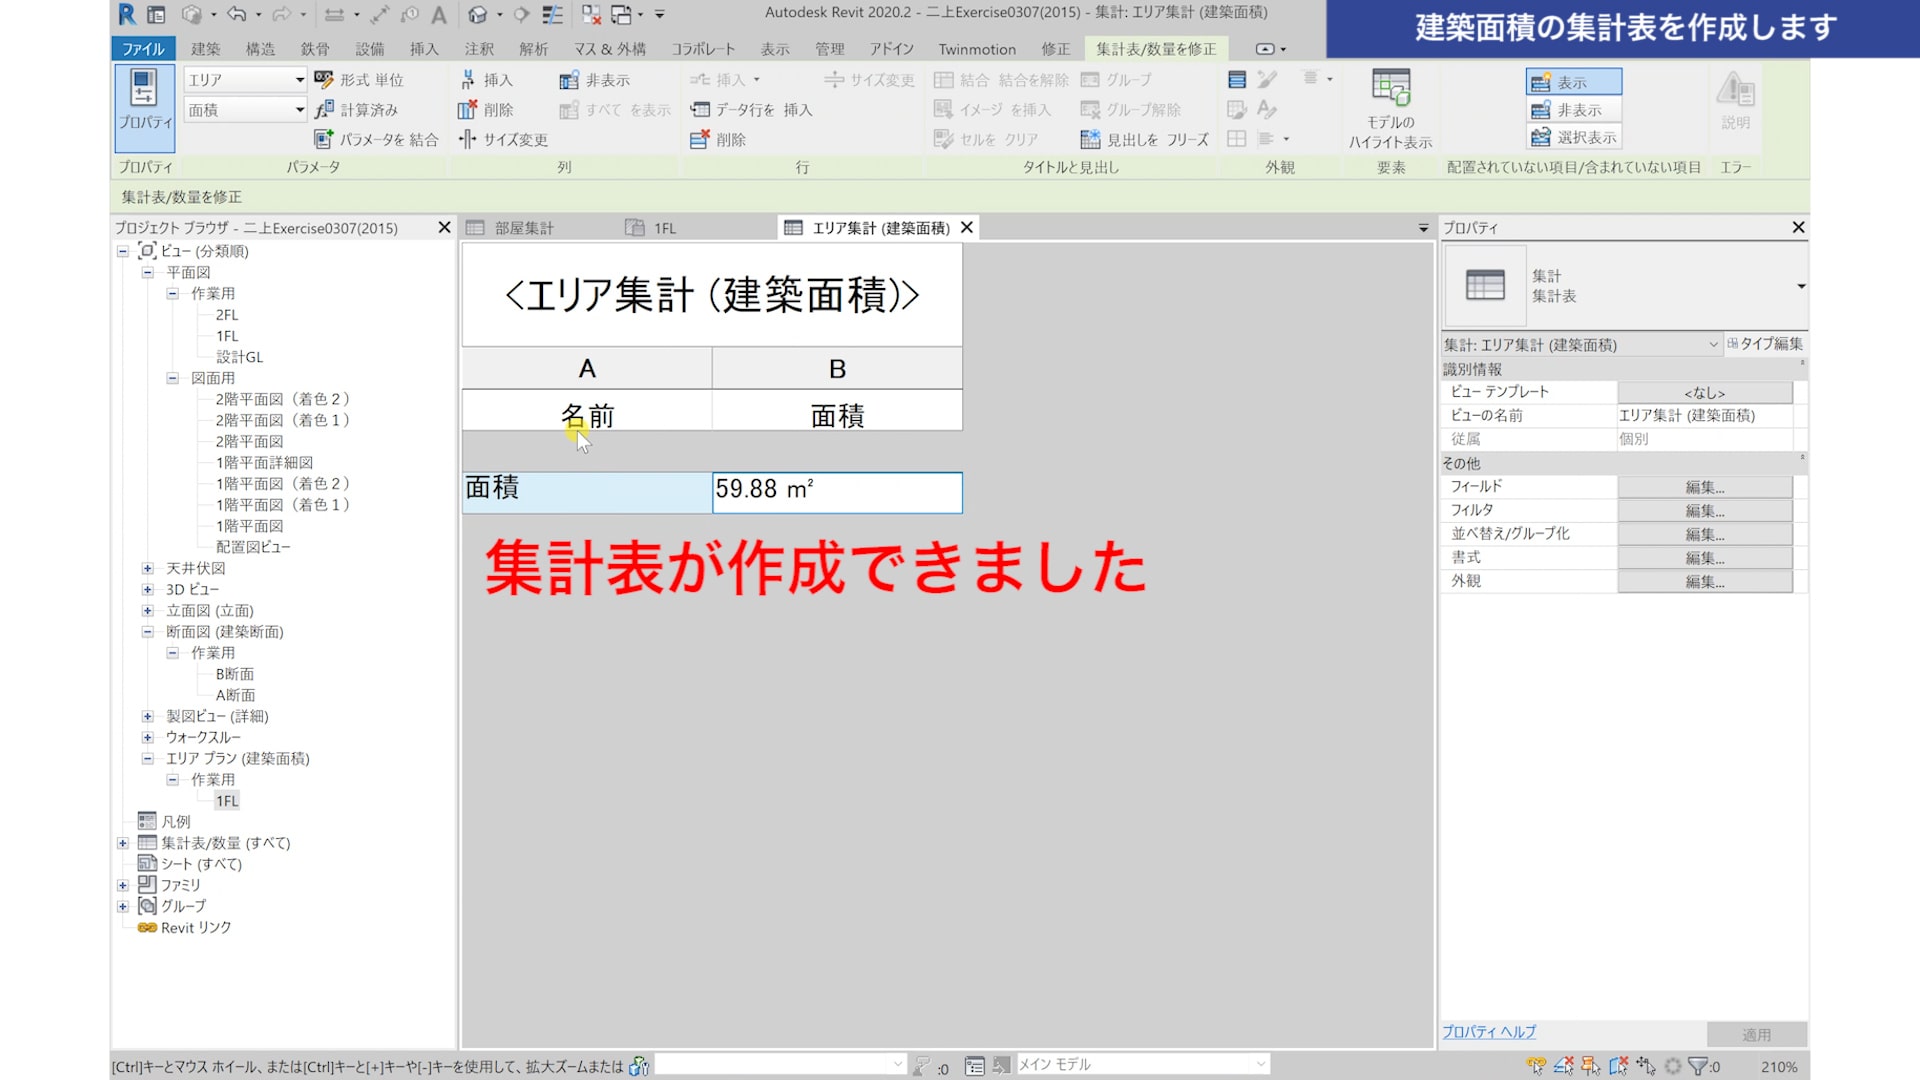This screenshot has height=1080, width=1920.
Task: Click フィールド 編集 button
Action: click(1704, 487)
